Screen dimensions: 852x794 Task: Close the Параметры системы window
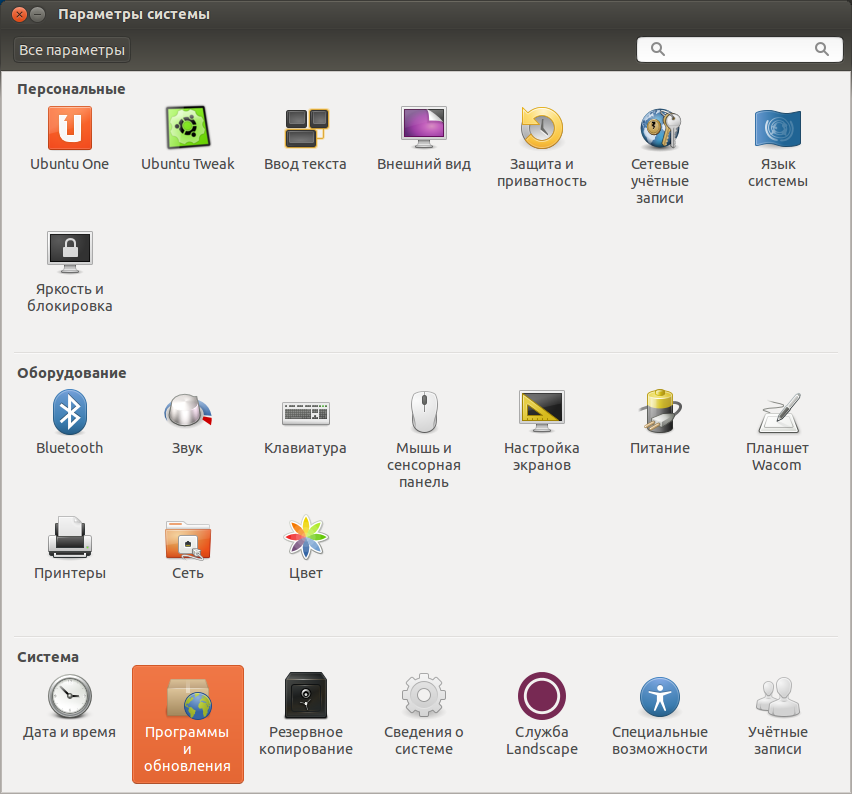coord(19,14)
